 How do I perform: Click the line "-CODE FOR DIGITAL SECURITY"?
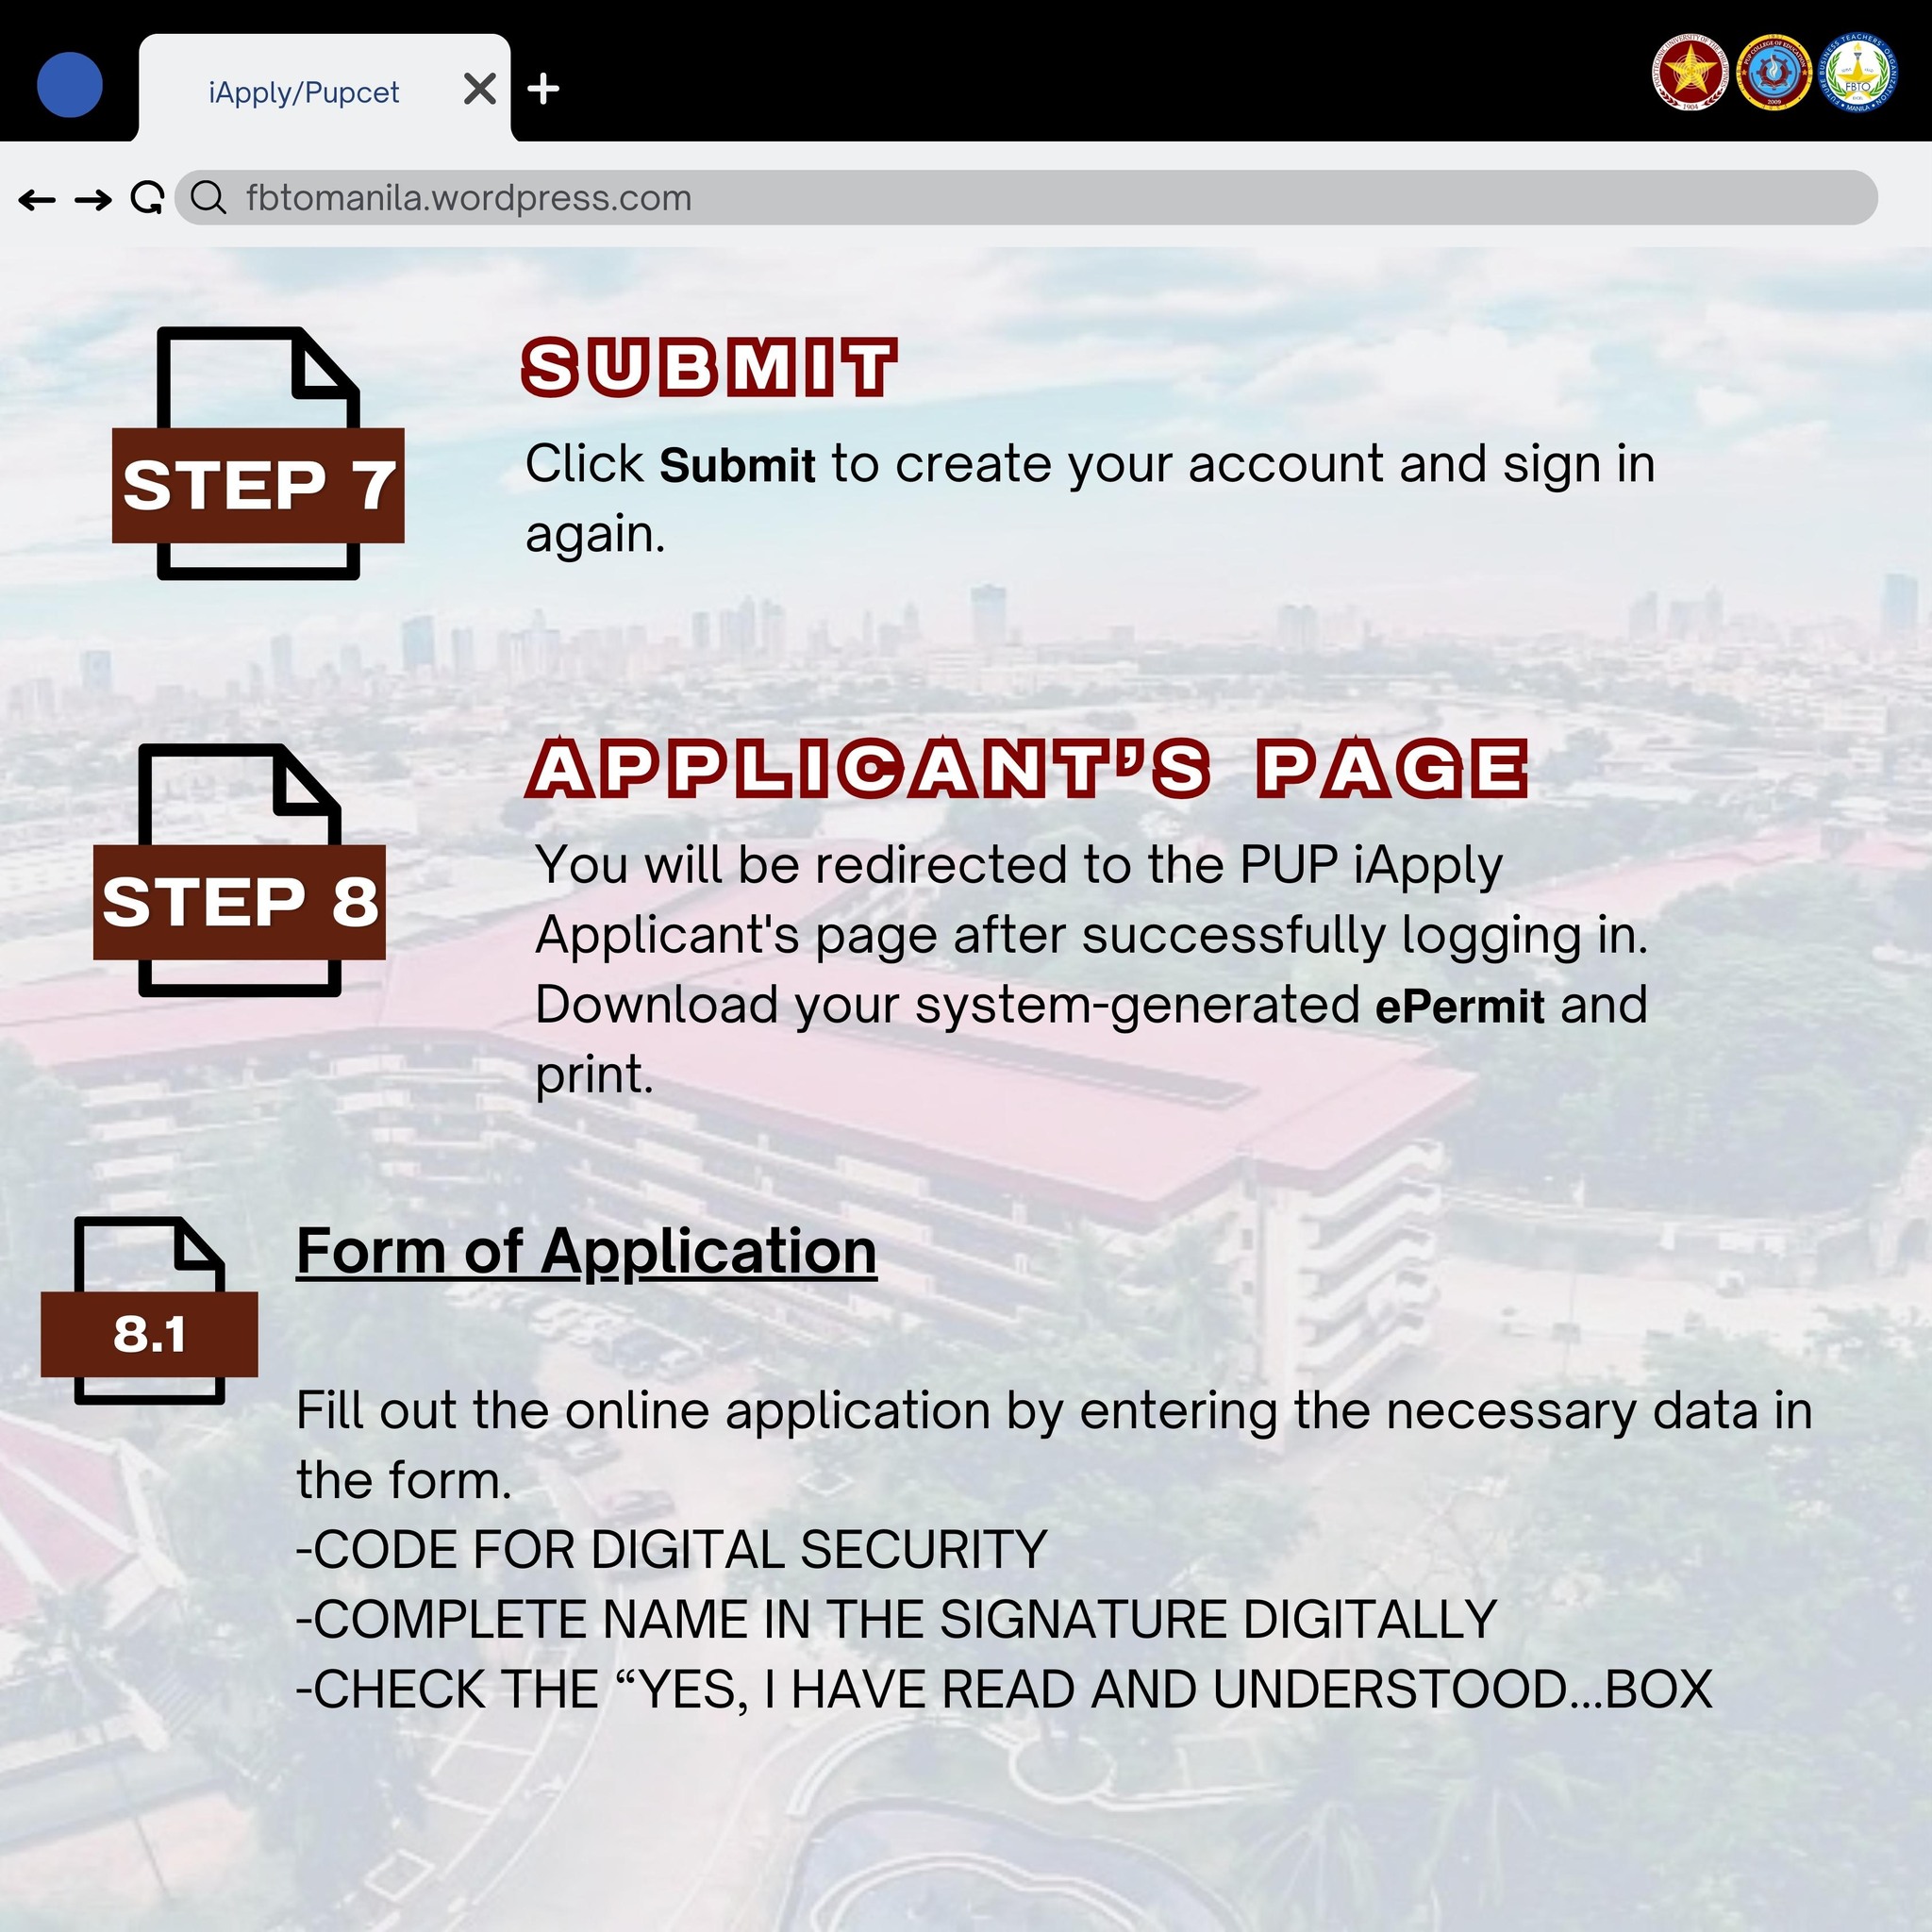pyautogui.click(x=671, y=1550)
